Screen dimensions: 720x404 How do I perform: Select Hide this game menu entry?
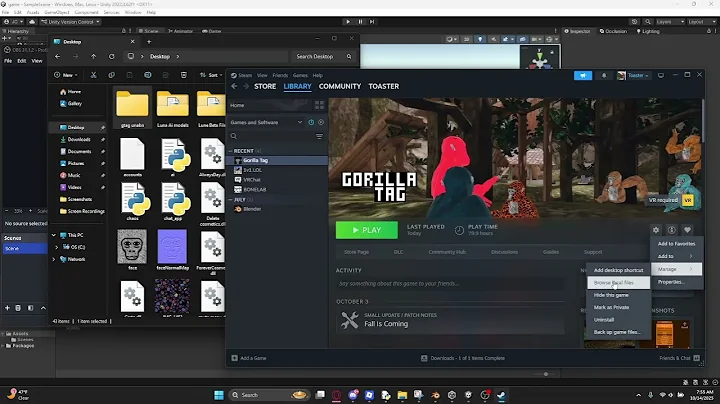[618, 295]
